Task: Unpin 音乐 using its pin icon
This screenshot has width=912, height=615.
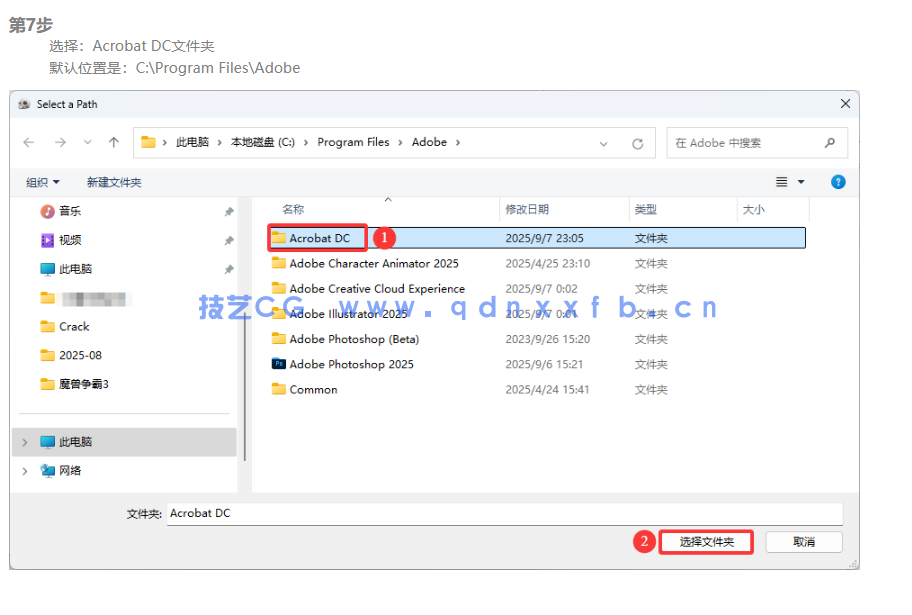Action: point(230,211)
